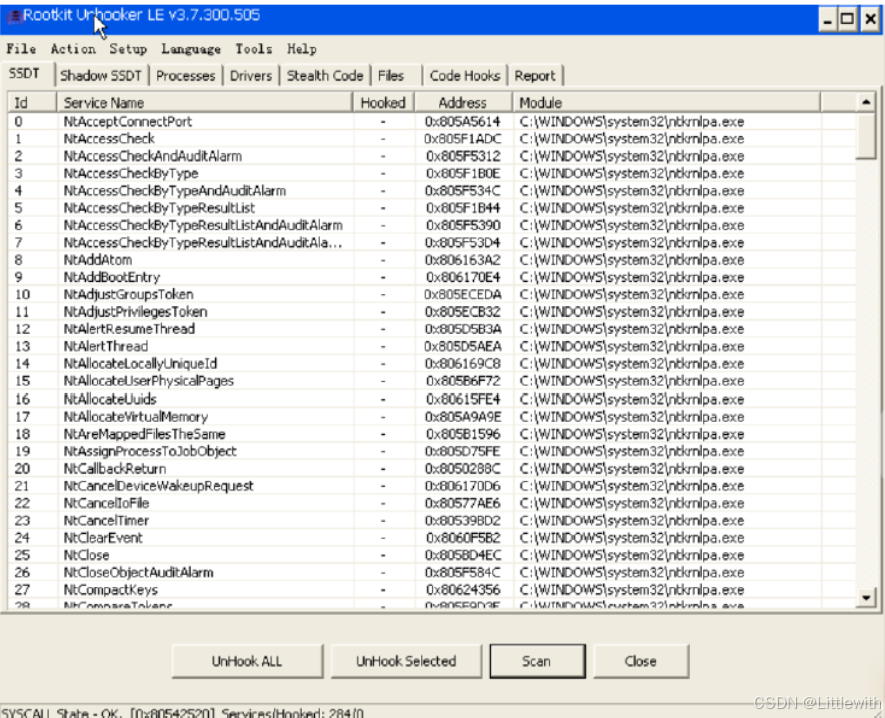The width and height of the screenshot is (885, 718).
Task: Select the NtAreMappedFilesTheSame row
Action: [432, 435]
